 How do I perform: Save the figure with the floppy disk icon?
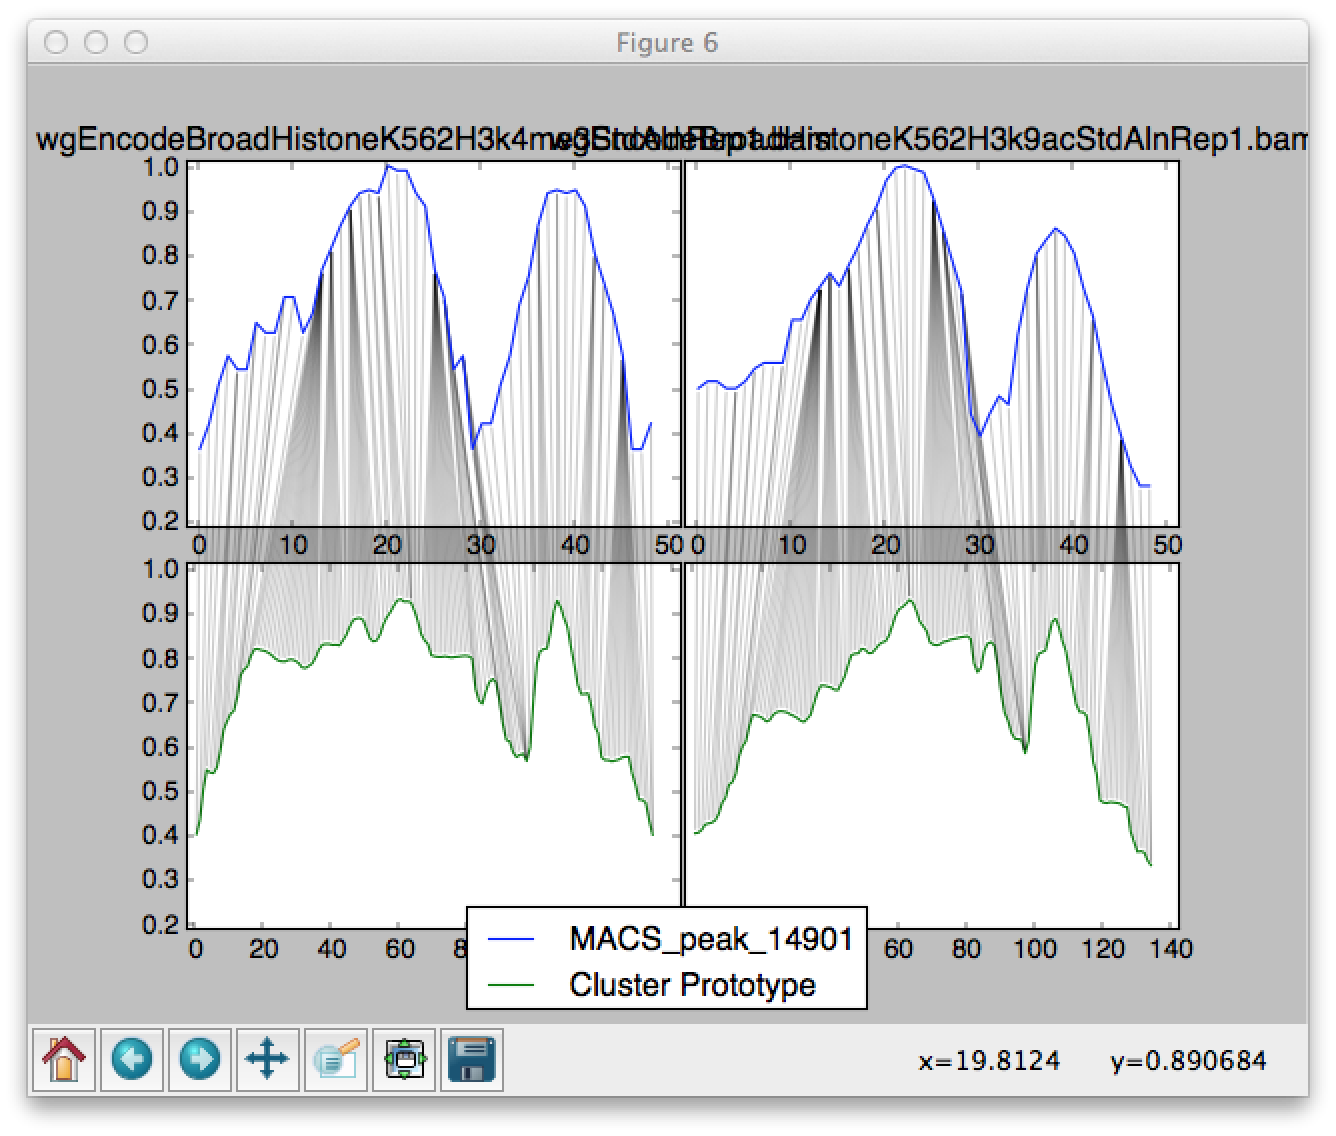tap(471, 1059)
